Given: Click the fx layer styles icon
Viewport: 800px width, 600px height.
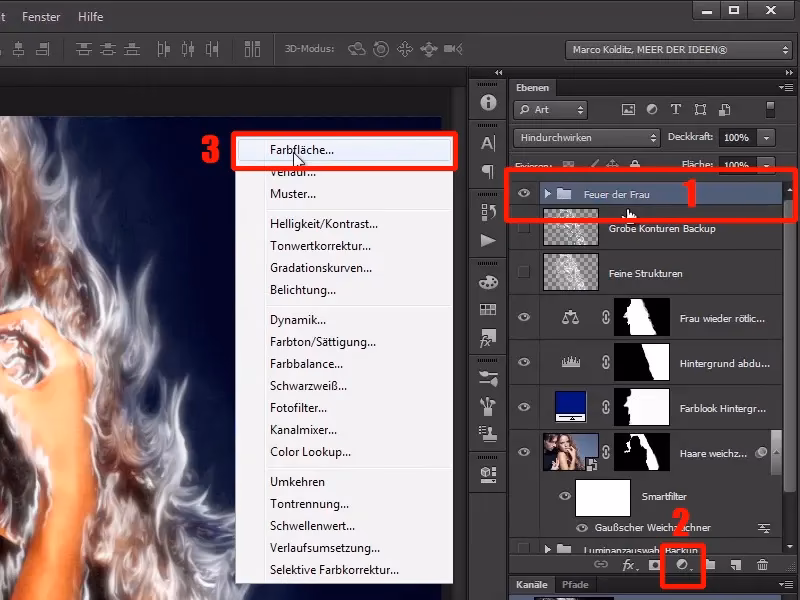Looking at the screenshot, I should pos(627,565).
